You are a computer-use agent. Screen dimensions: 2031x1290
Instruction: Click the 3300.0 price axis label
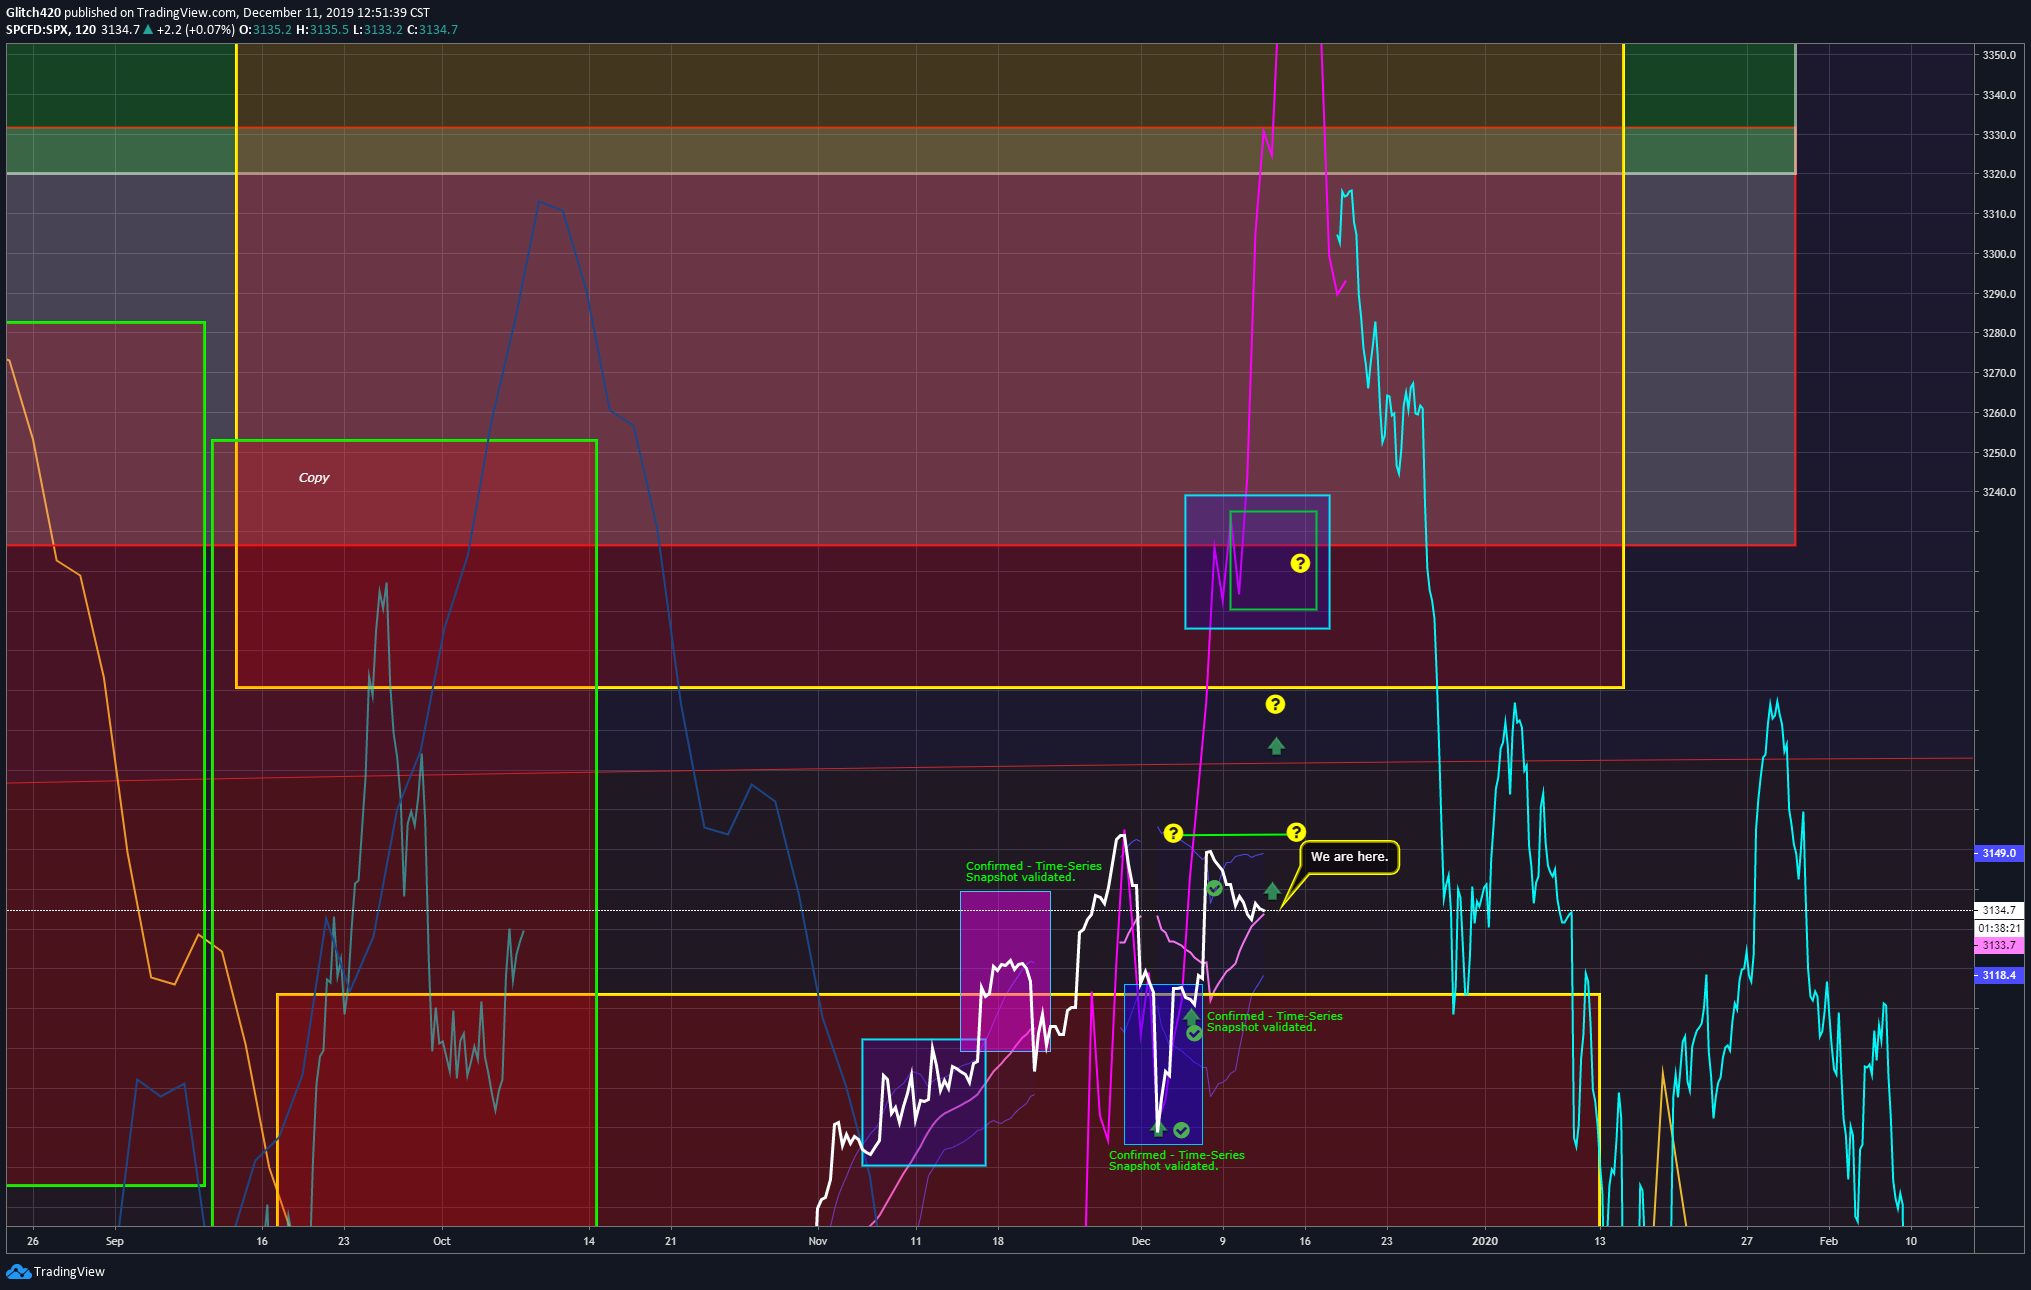point(2000,254)
